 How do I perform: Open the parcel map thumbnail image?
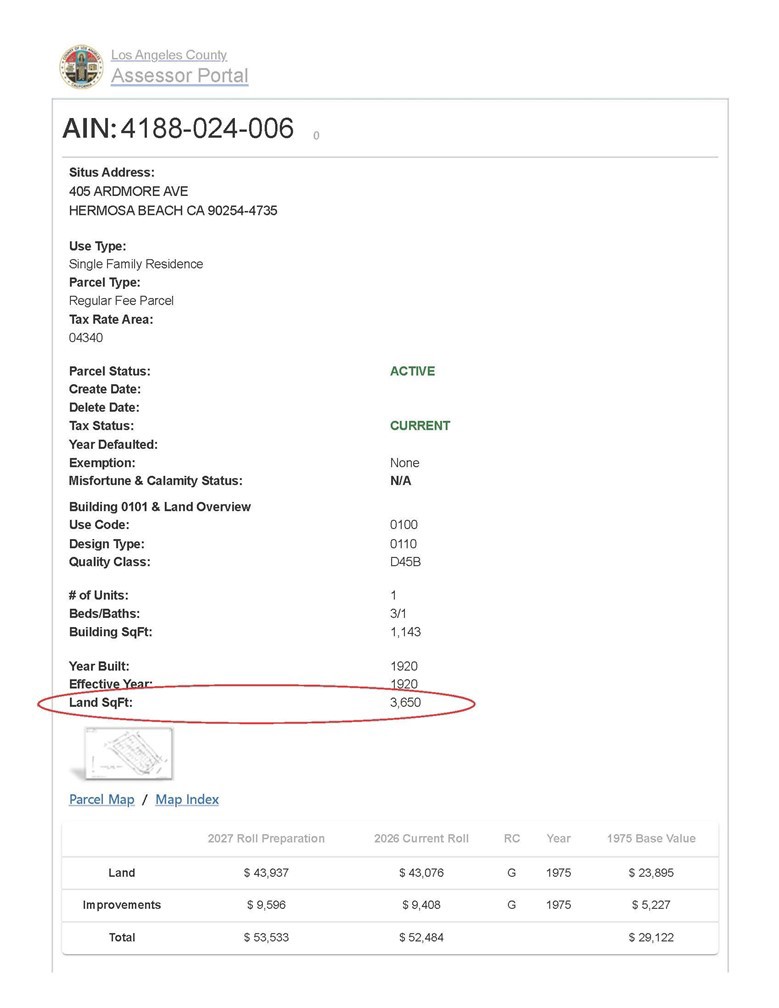coord(129,753)
